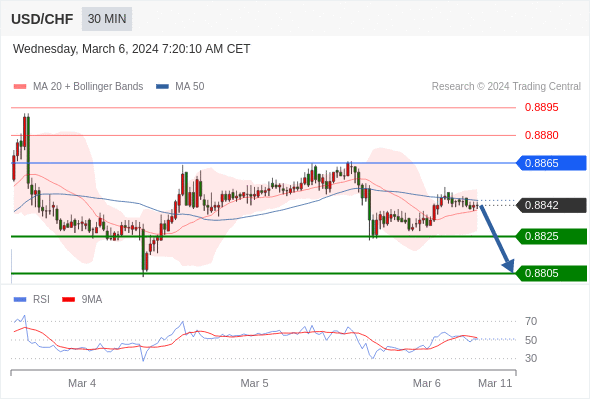Click the 0.8880 resistance level label

click(541, 135)
